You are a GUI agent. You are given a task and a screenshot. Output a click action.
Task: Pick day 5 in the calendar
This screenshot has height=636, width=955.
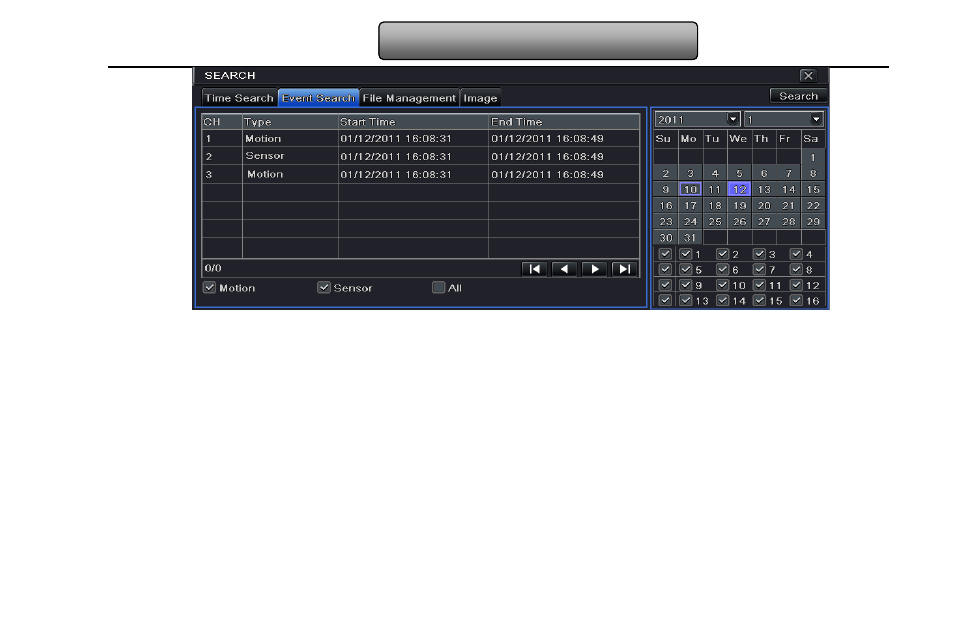point(739,174)
